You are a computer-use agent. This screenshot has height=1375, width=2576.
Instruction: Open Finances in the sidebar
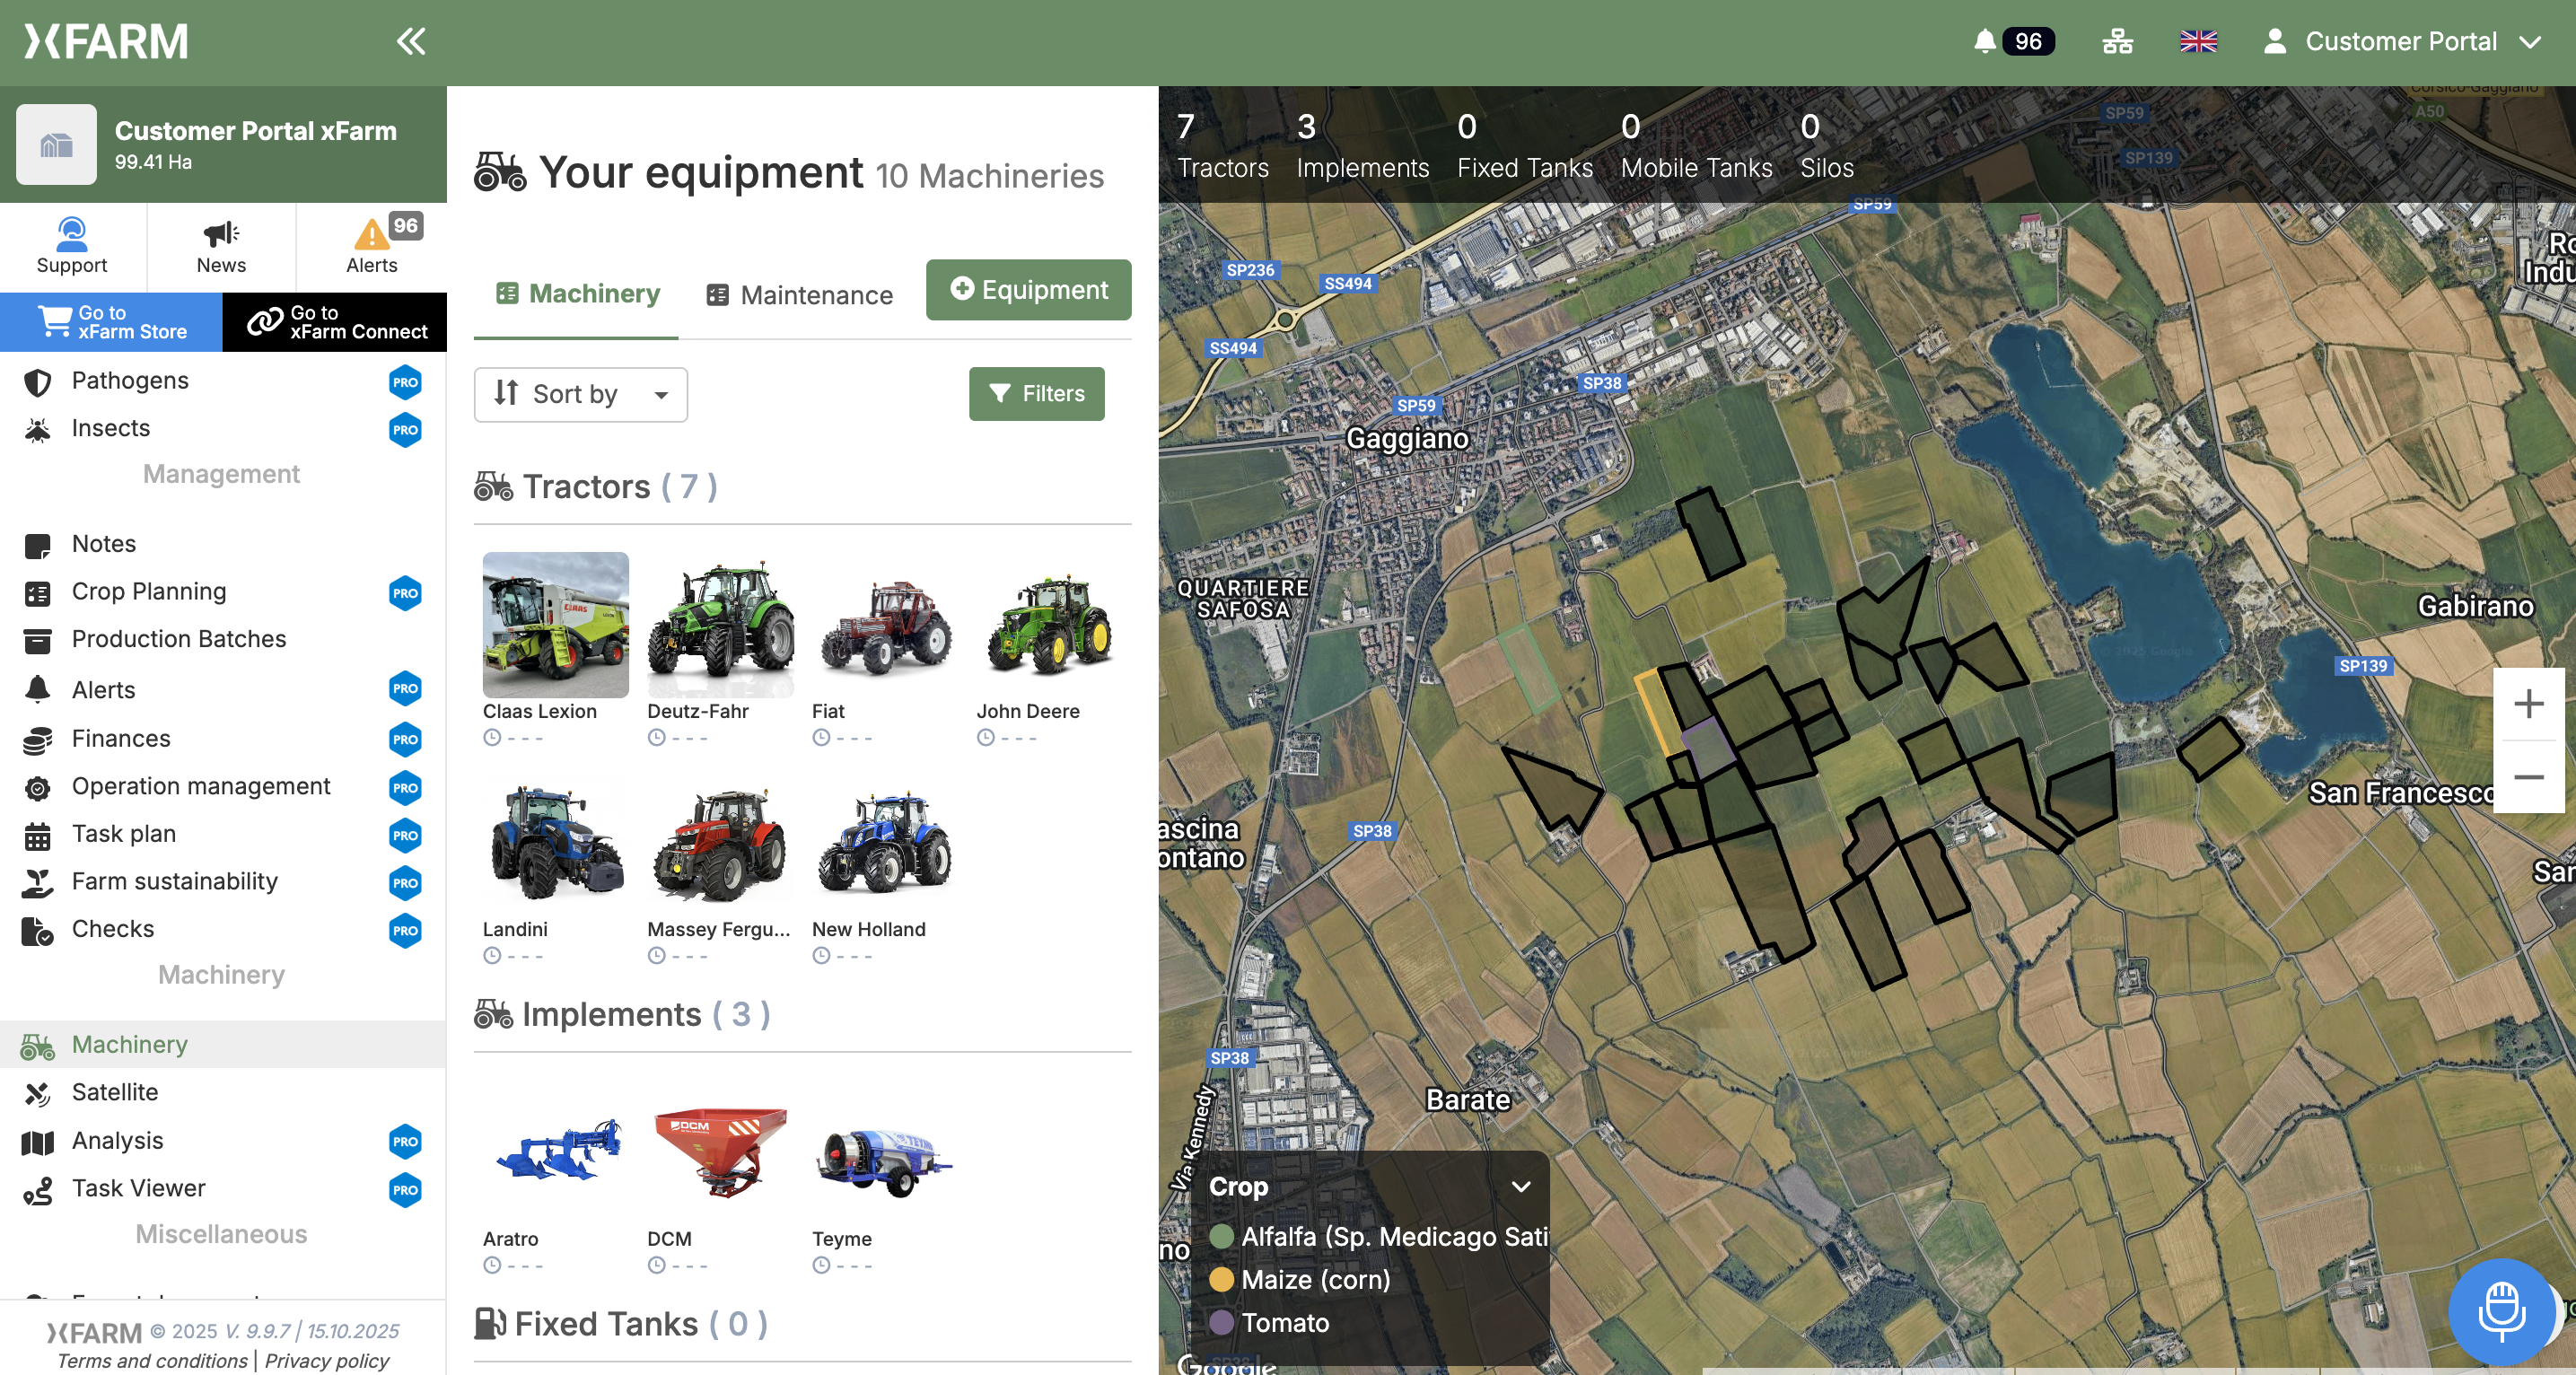[x=222, y=739]
